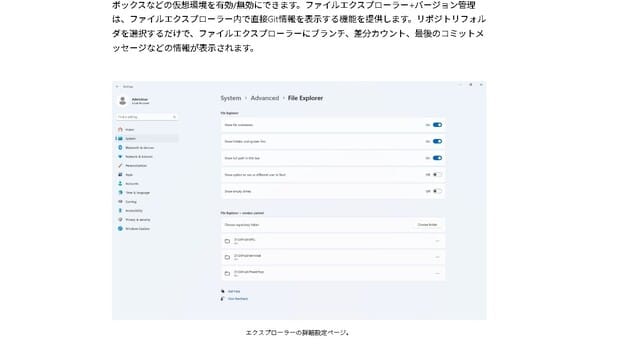Open Bluetooth & devices settings
This screenshot has height=361, width=640.
pyautogui.click(x=136, y=147)
